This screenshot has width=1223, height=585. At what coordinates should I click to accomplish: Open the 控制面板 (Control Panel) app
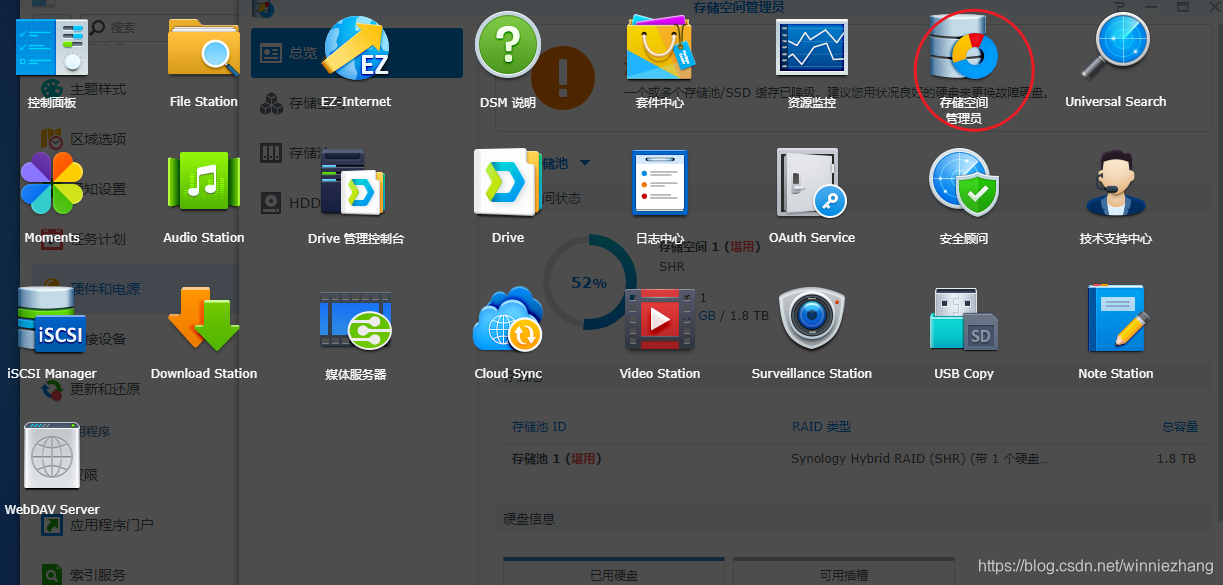pos(52,48)
